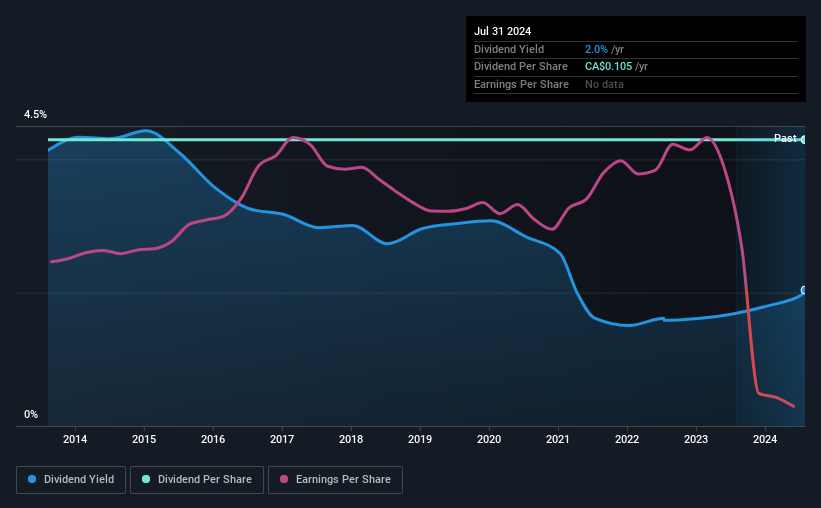Click the Dividend Yield end-point marker on the chart
Viewport: 821px width, 508px height.
(804, 290)
